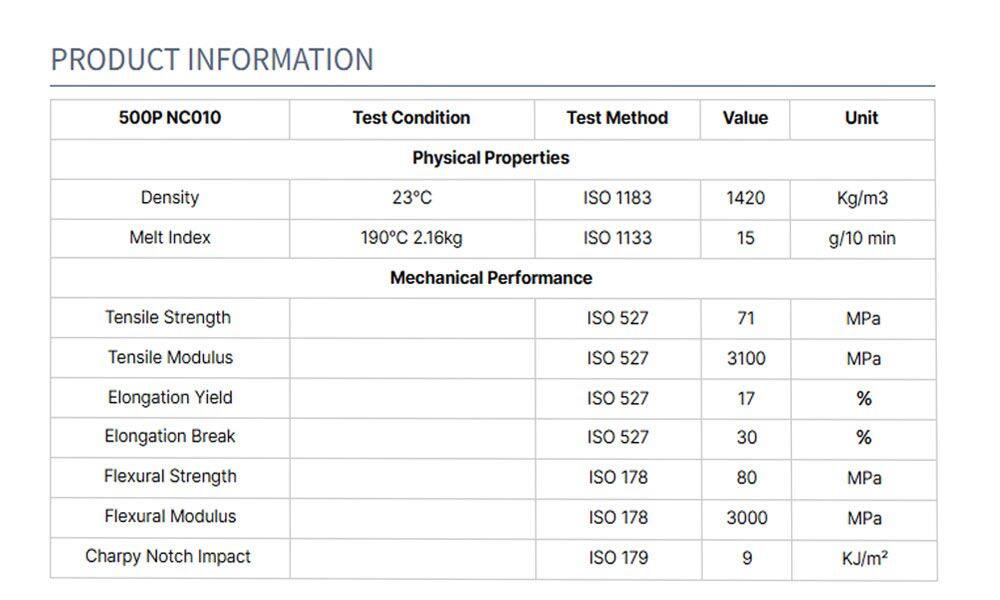Screen dimensions: 1000x600
Task: Click the Elongation Break value 30
Action: (x=746, y=437)
